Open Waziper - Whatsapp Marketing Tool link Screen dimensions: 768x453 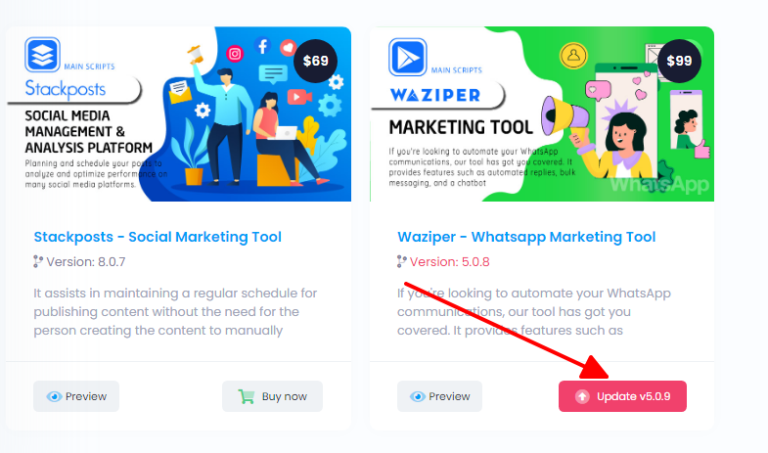pyautogui.click(x=526, y=237)
